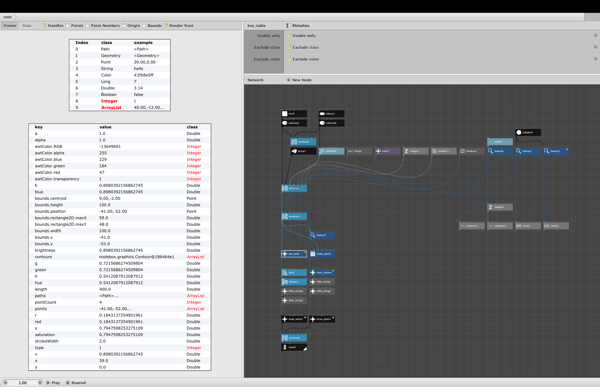Screen dimensions: 600x387
Task: Click the #2fb8e5ff color example cell
Action: click(143, 75)
